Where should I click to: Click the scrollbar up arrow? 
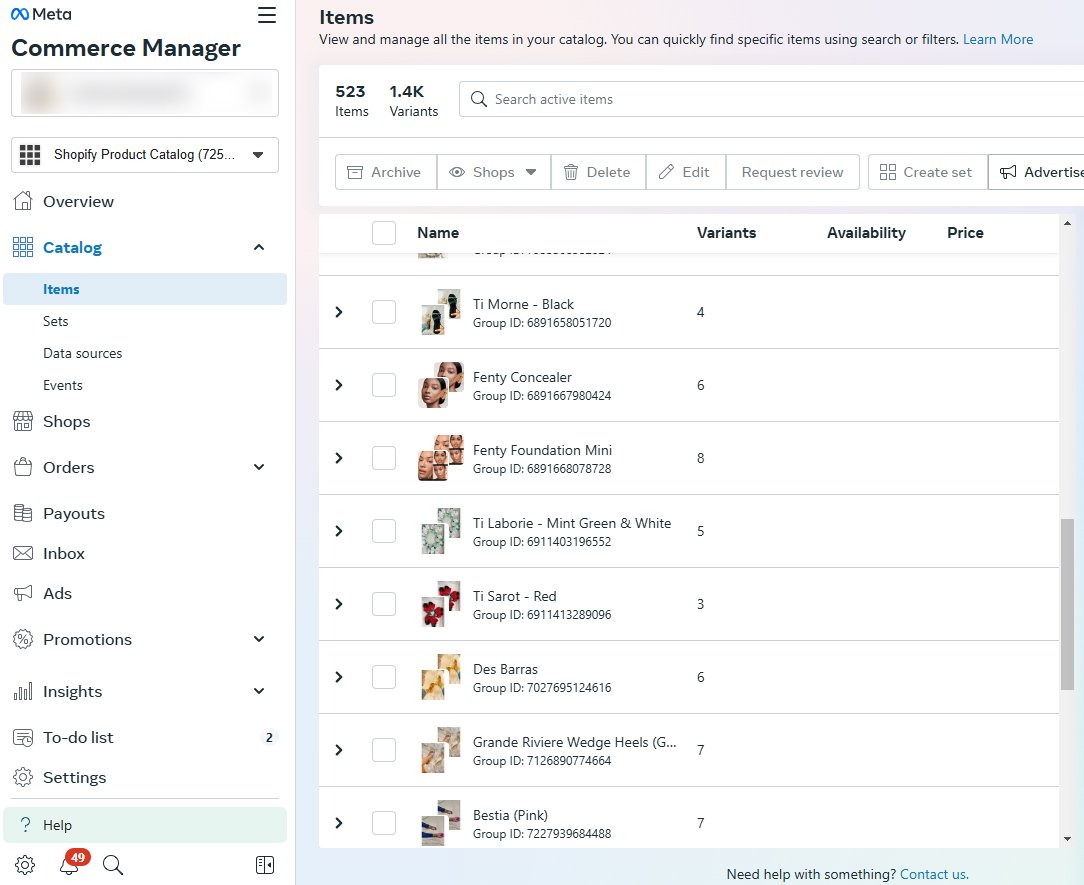click(1067, 223)
